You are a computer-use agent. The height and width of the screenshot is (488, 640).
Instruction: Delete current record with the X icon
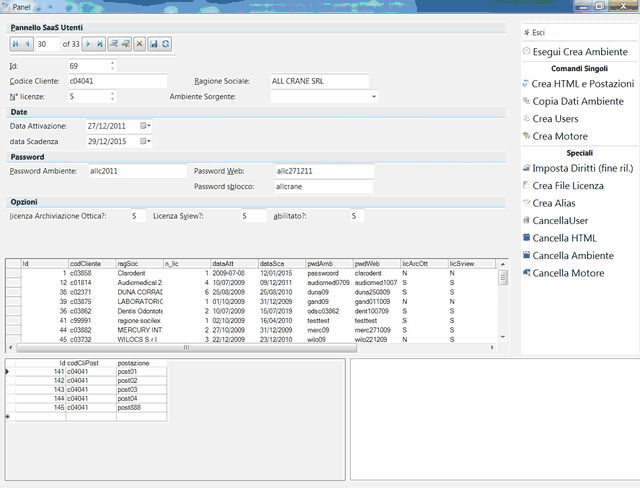(x=139, y=44)
